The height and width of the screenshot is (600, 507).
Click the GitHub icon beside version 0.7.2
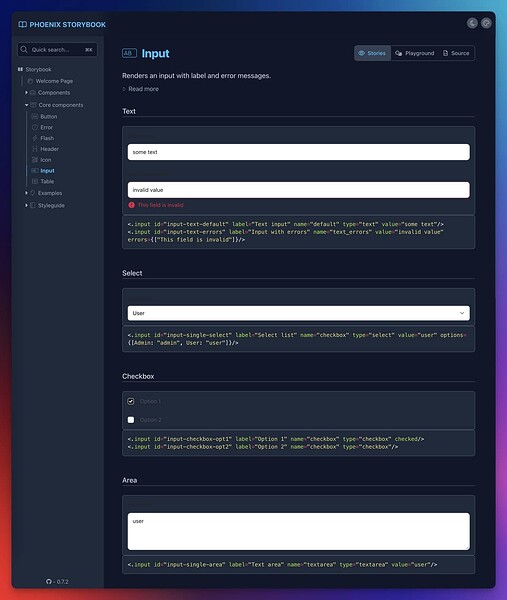tap(49, 581)
